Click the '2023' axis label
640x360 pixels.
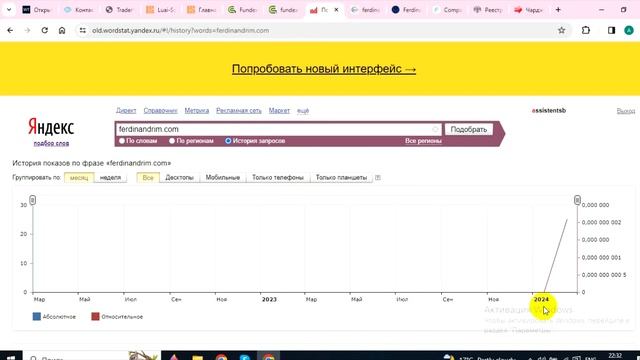coord(269,300)
